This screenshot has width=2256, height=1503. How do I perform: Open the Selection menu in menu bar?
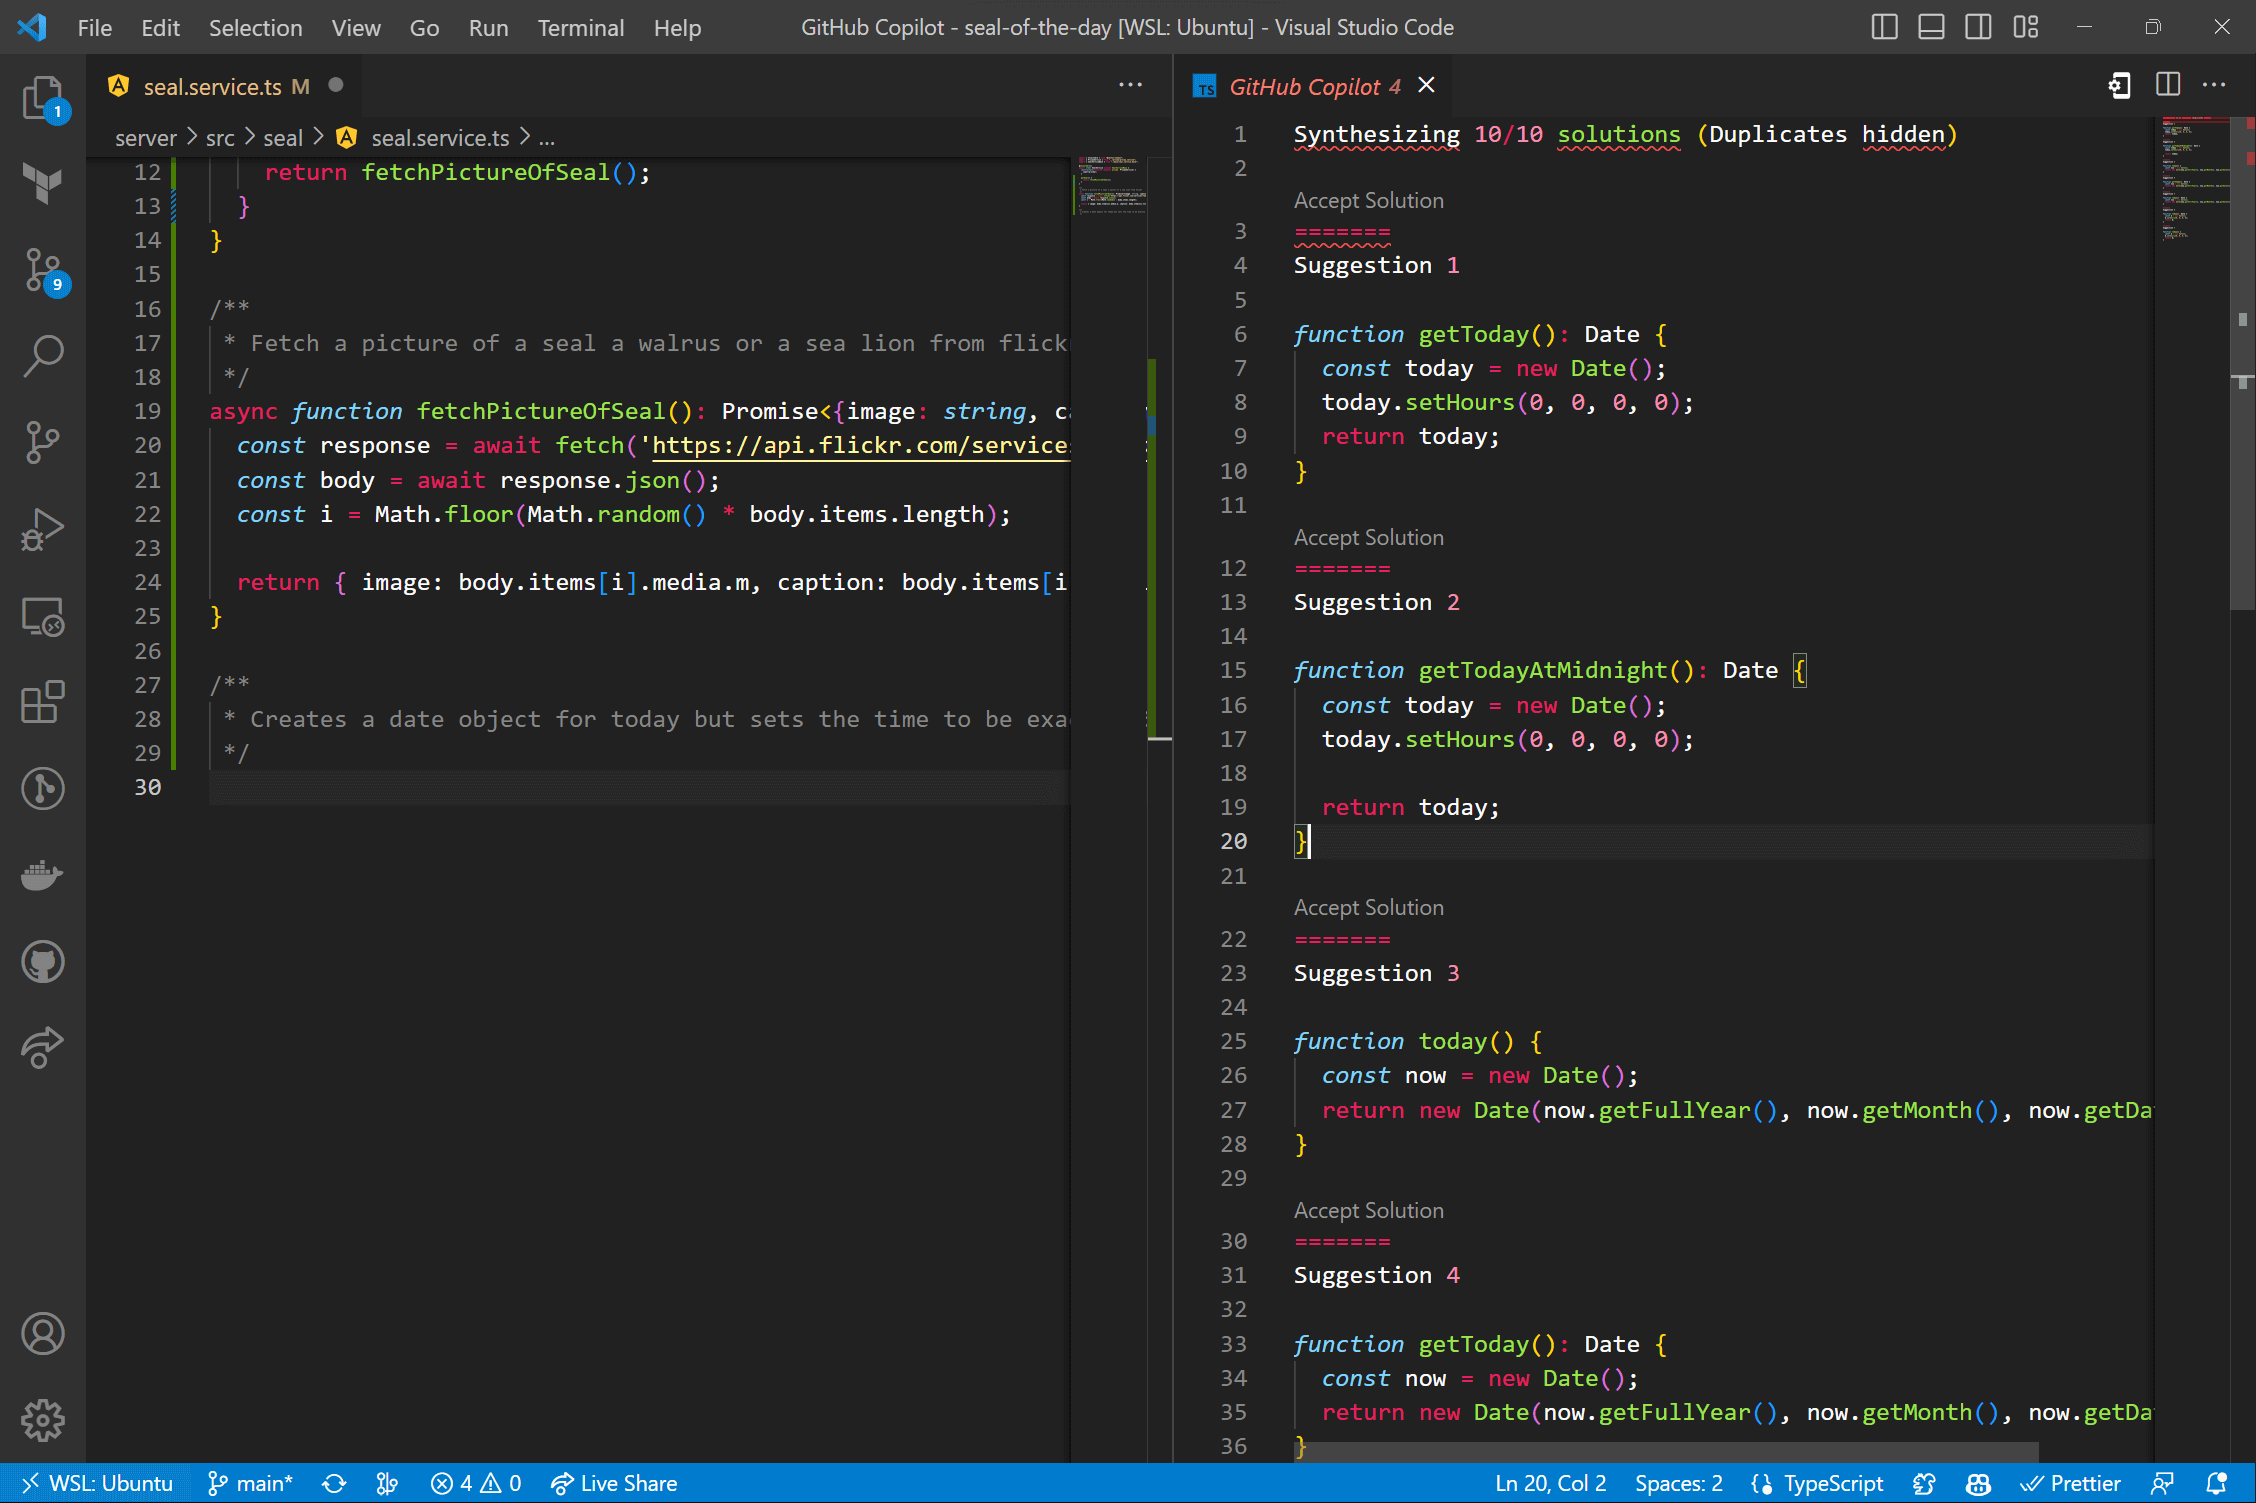(x=250, y=25)
